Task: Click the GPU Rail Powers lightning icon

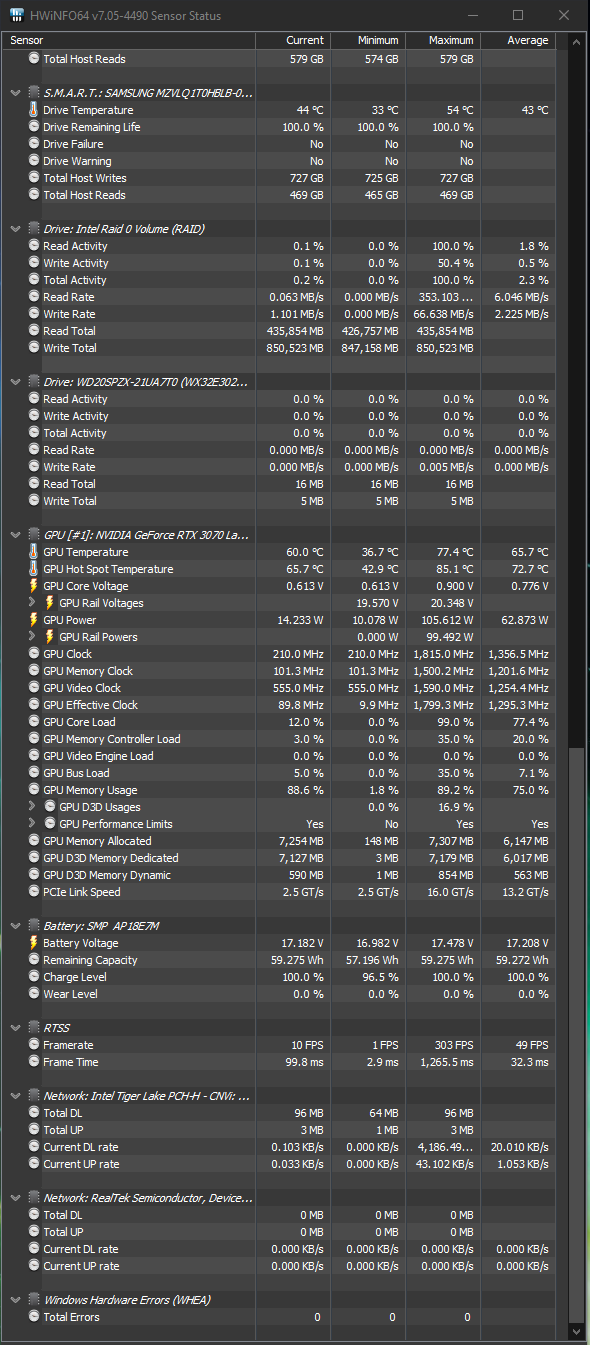Action: [50, 637]
